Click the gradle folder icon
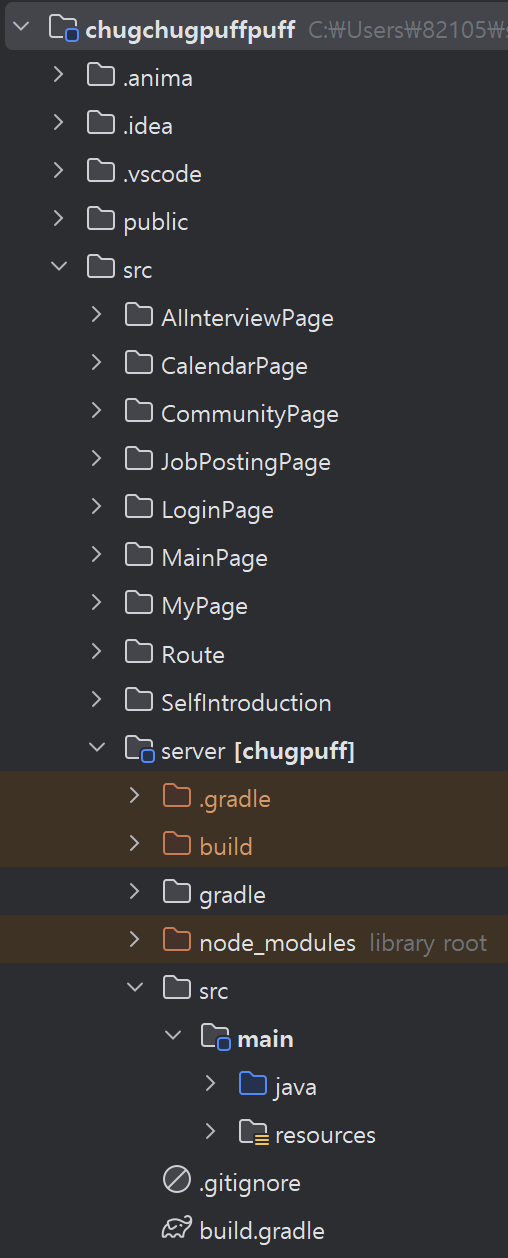Image resolution: width=508 pixels, height=1258 pixels. (x=177, y=893)
